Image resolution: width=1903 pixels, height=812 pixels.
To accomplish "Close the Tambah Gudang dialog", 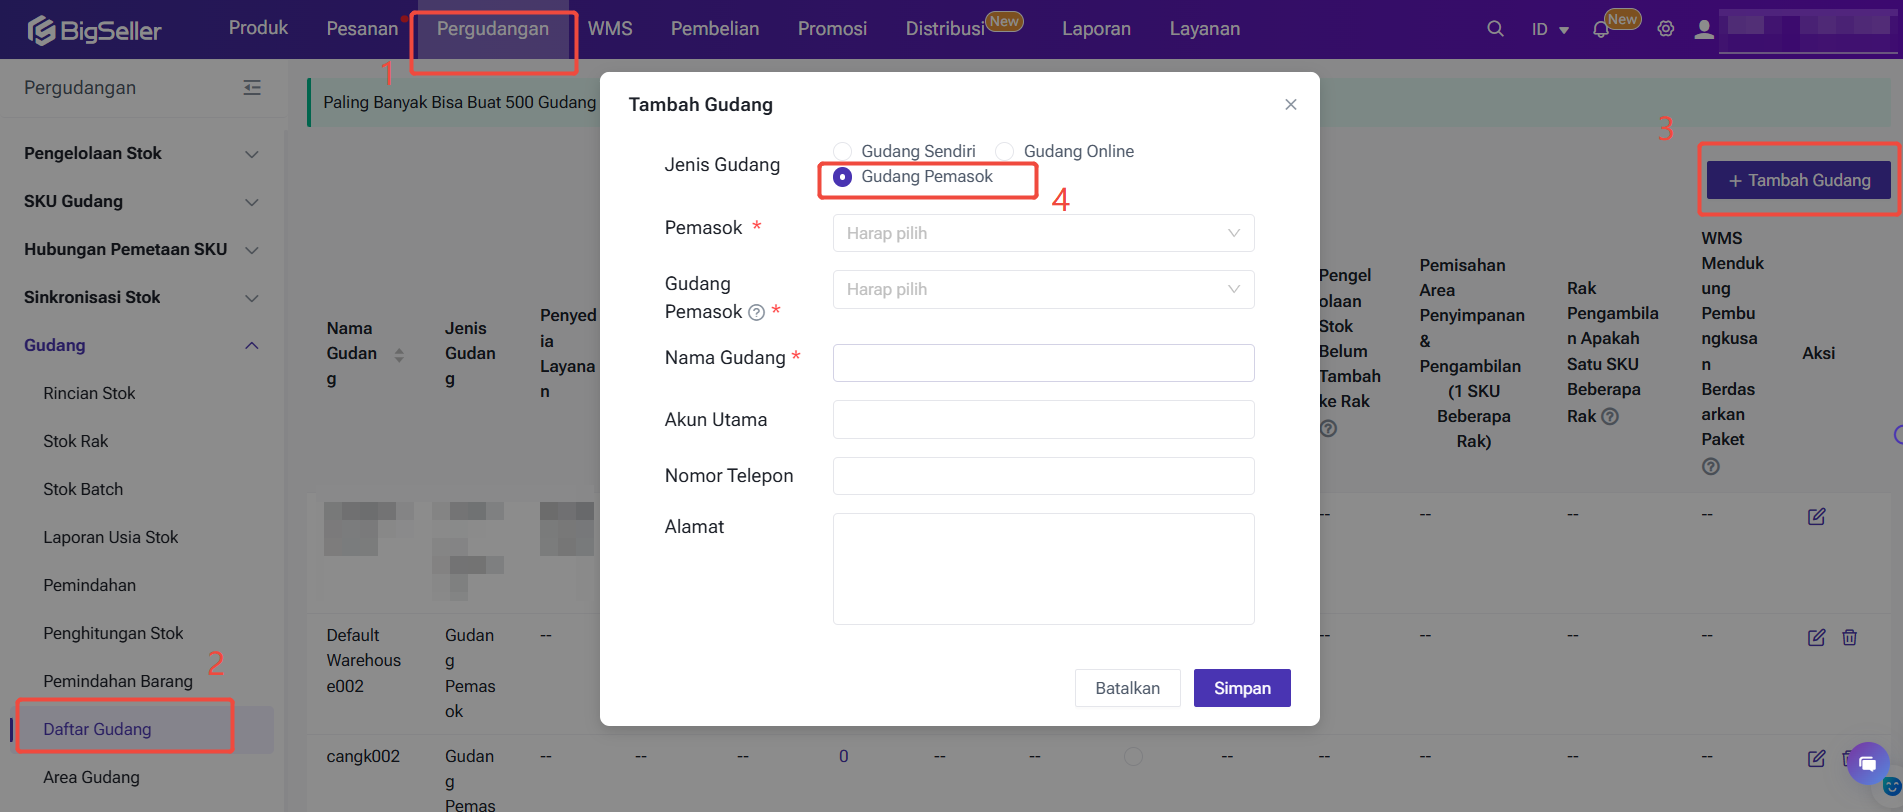I will coord(1291,104).
